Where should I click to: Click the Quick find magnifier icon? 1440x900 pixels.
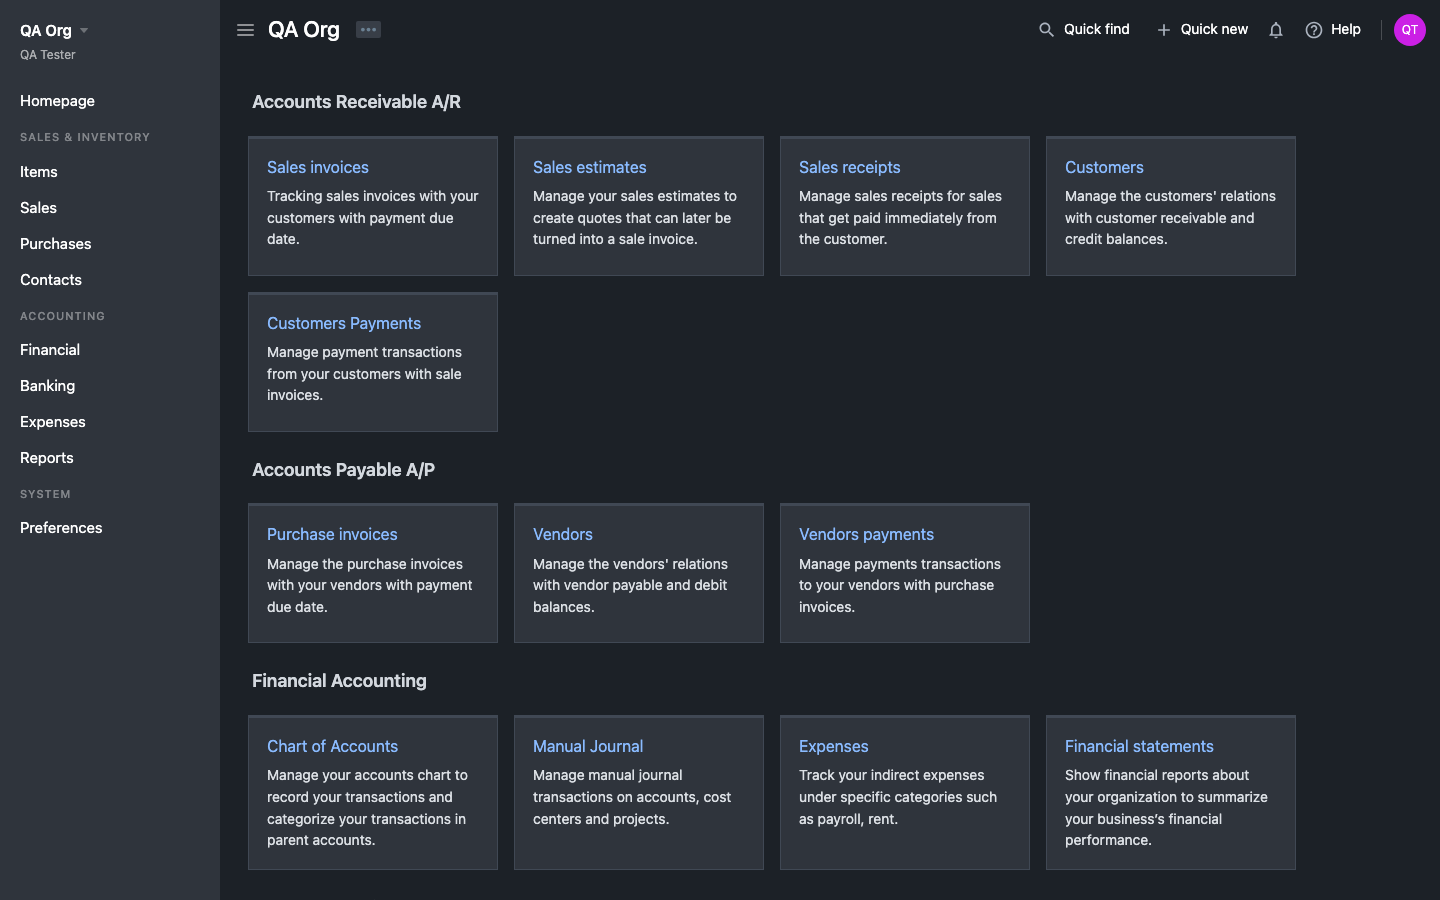click(x=1046, y=30)
